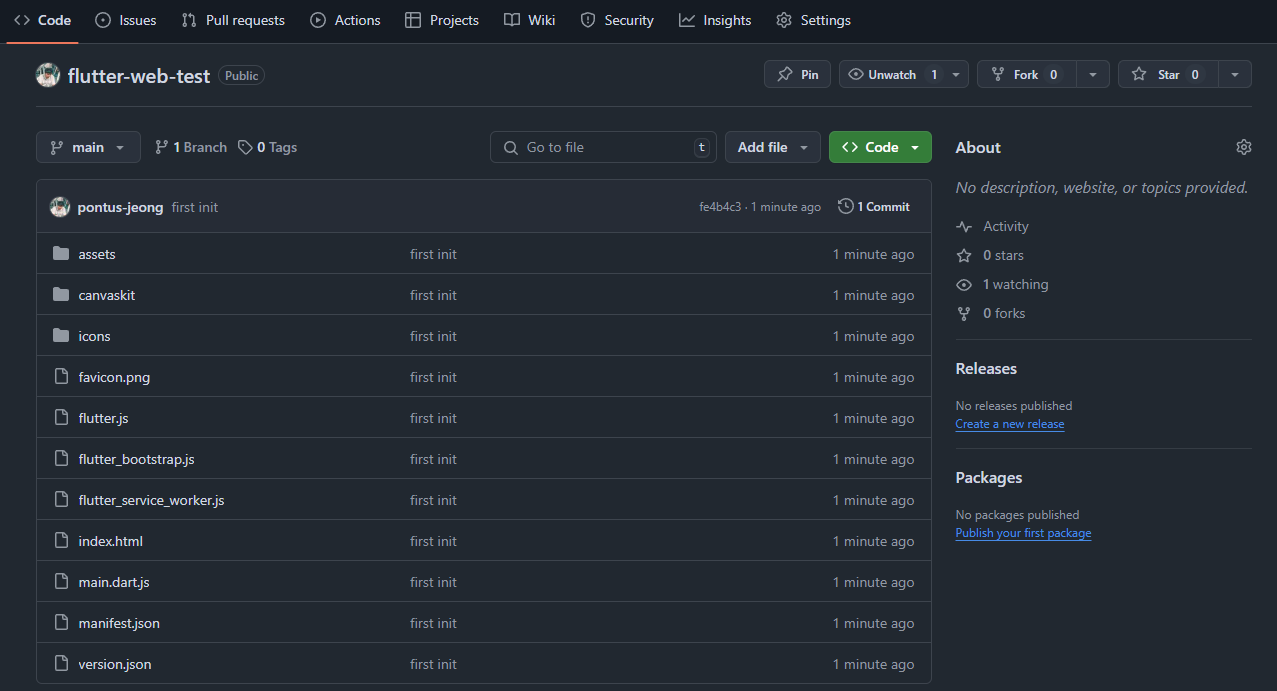Open the flutter_bootstrap.js file

(137, 459)
